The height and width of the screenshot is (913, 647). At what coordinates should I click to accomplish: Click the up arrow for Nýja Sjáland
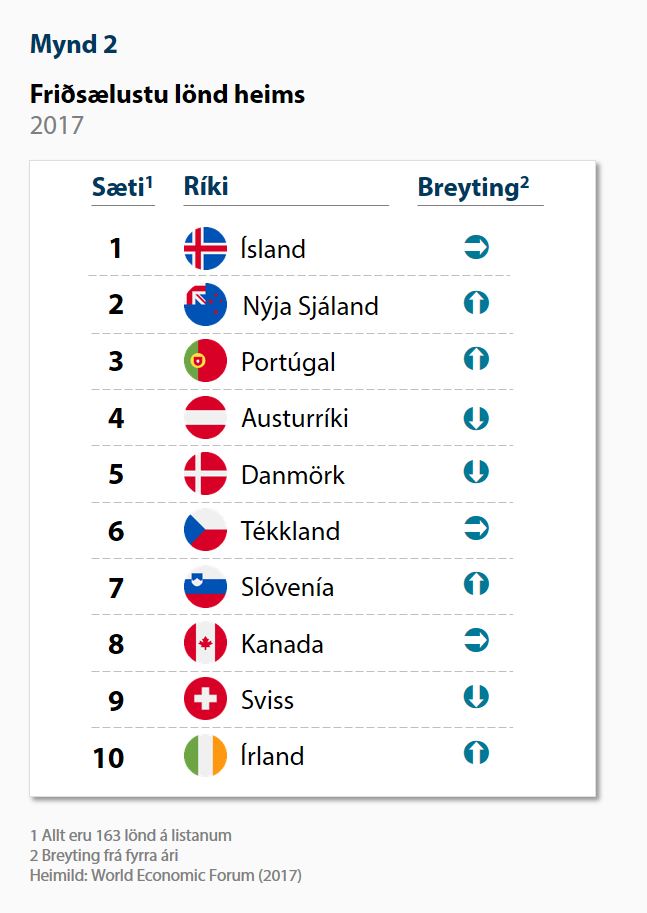(x=476, y=303)
